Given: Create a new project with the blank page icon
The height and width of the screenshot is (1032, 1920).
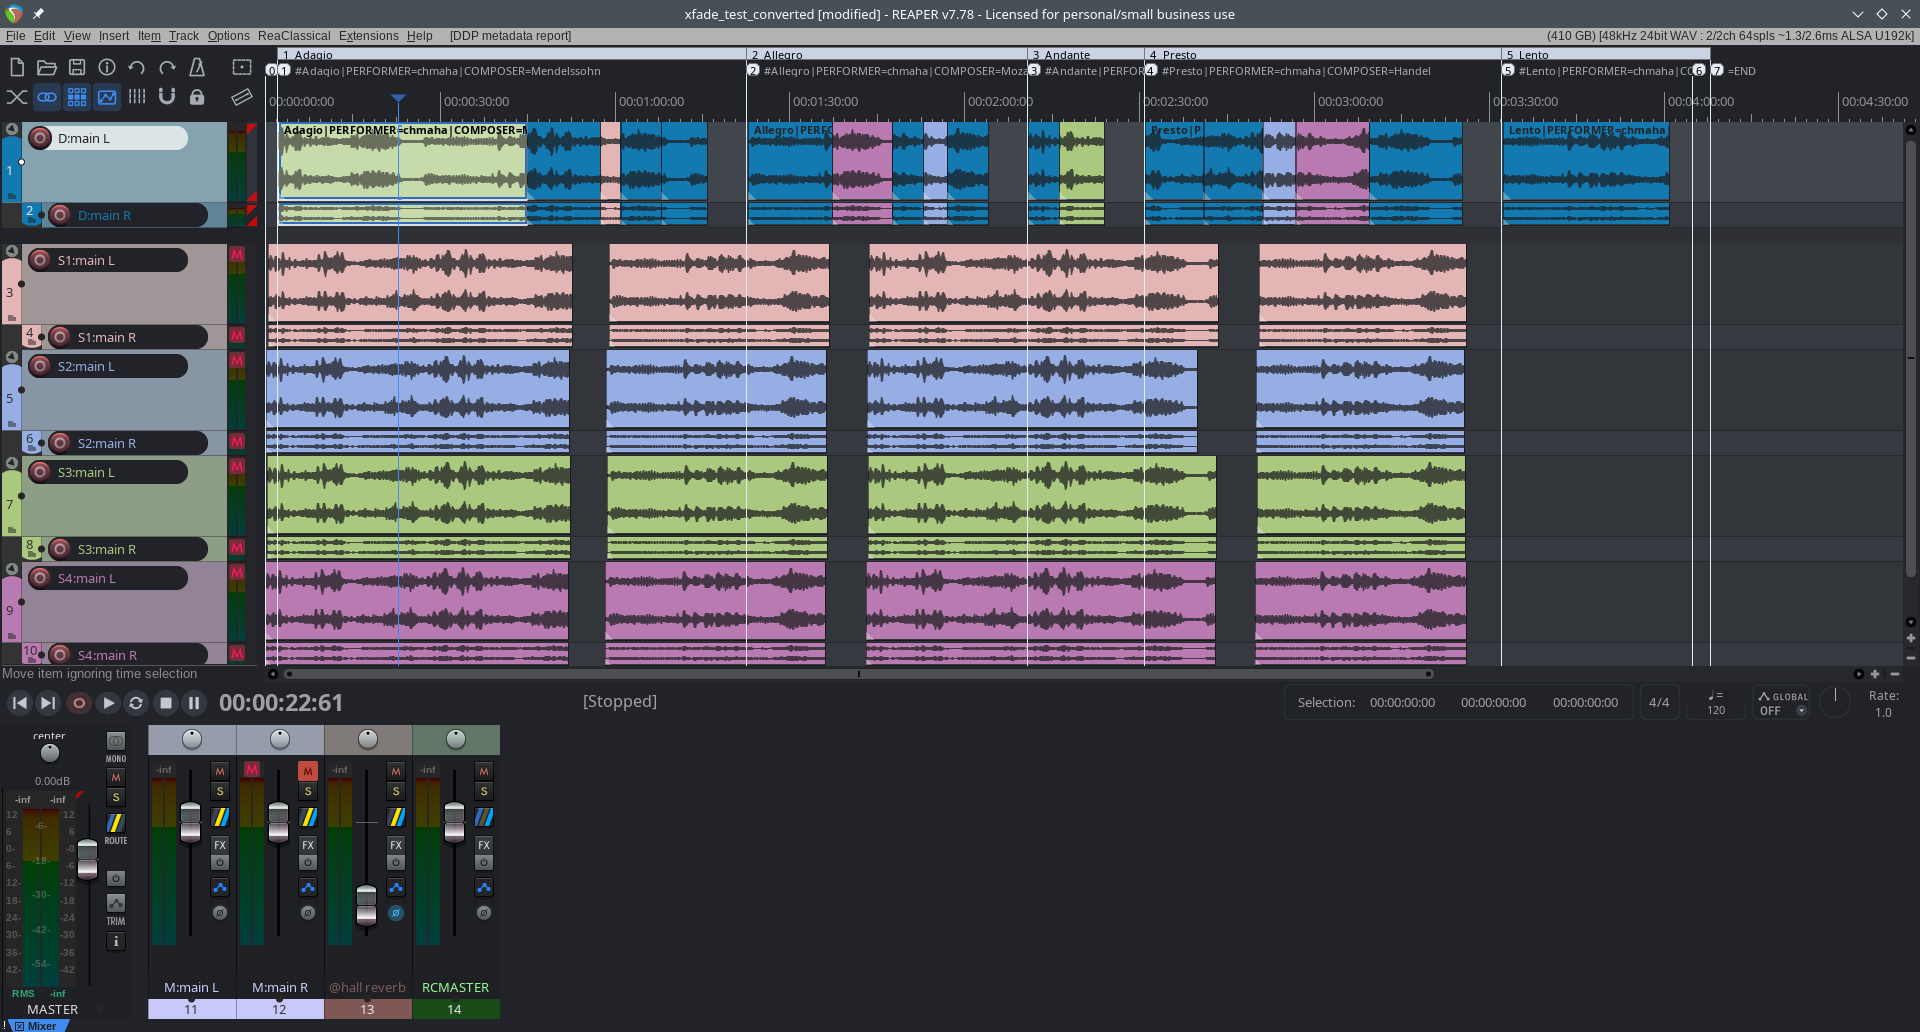Looking at the screenshot, I should [17, 67].
